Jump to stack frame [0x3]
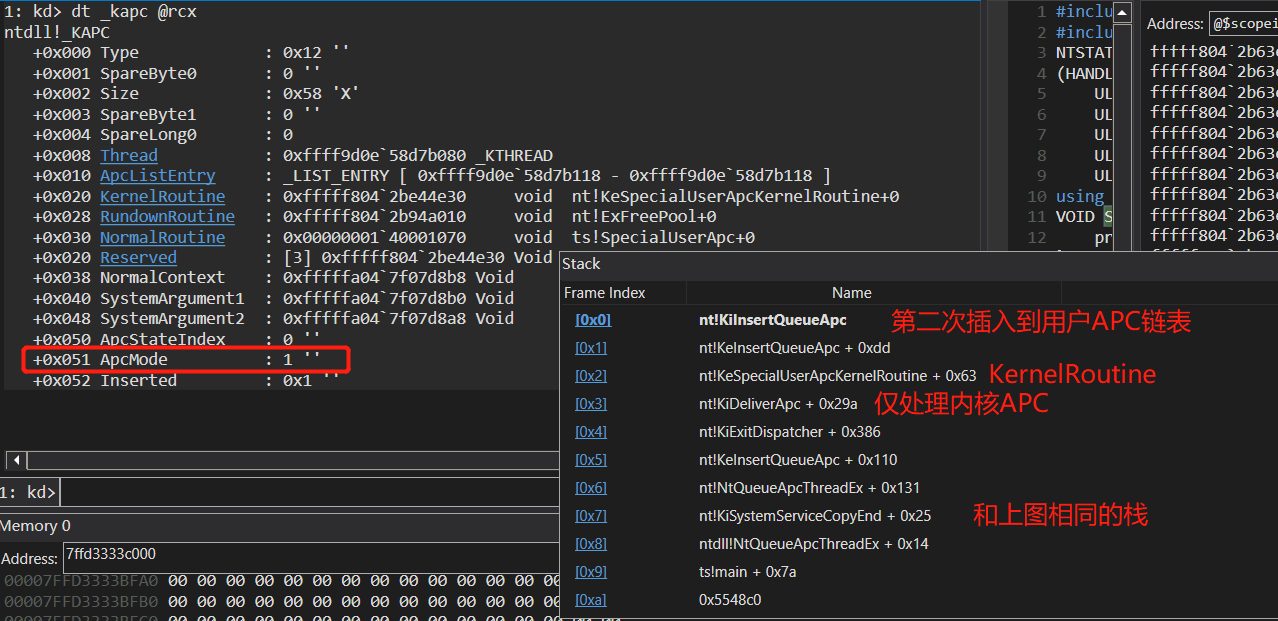 click(x=593, y=404)
